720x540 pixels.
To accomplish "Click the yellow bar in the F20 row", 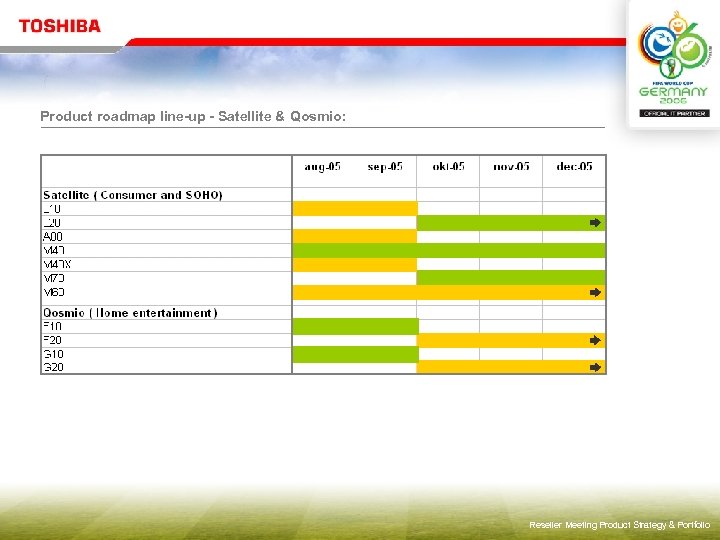I will point(511,340).
